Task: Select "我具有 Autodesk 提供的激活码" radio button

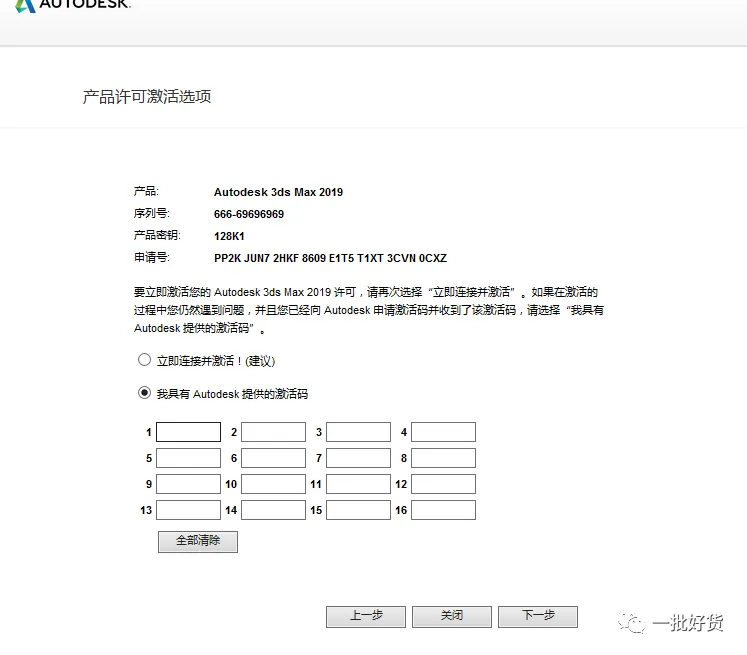Action: [x=144, y=393]
